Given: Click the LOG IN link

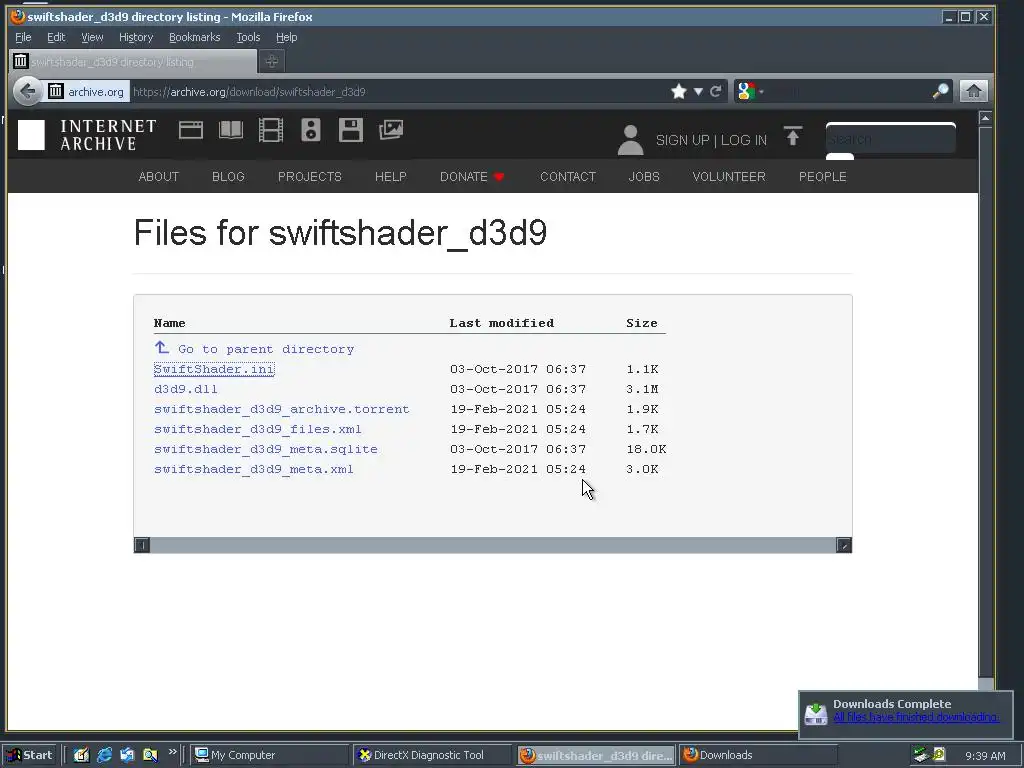Looking at the screenshot, I should point(744,140).
